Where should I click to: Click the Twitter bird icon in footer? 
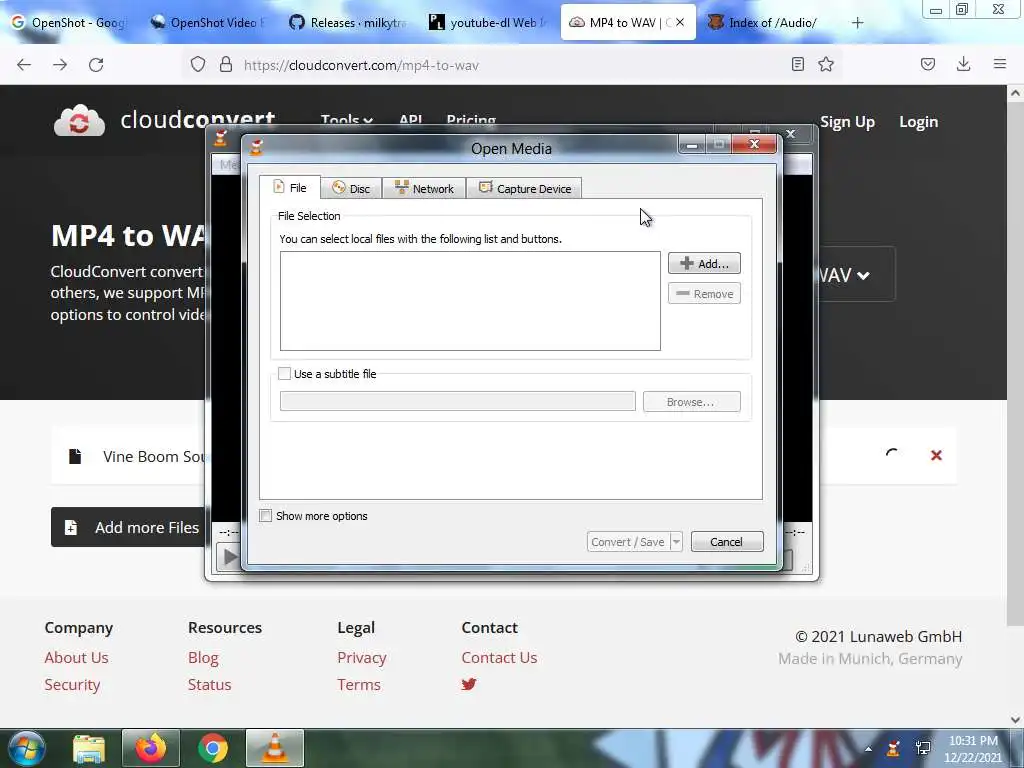pos(469,684)
